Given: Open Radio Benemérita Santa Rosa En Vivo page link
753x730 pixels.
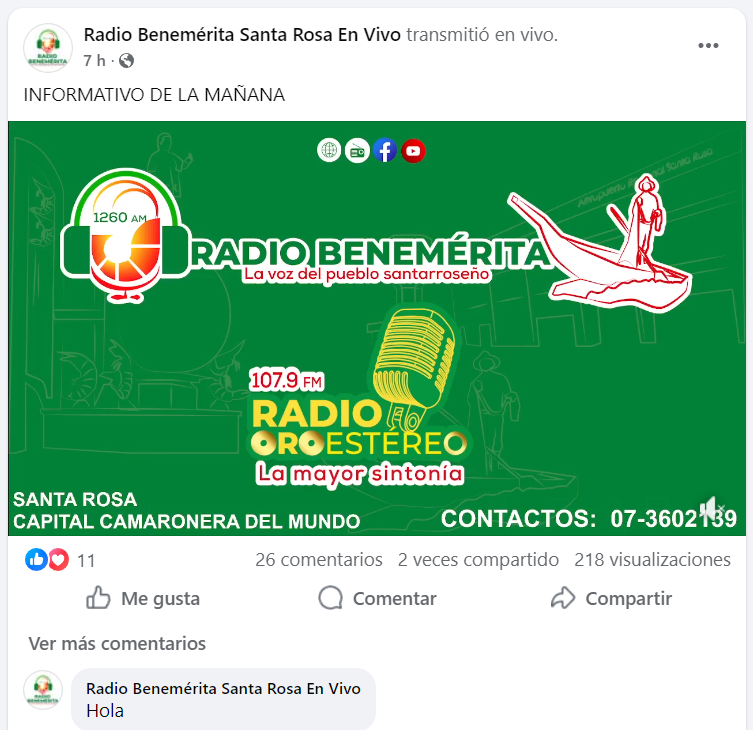Looking at the screenshot, I should click(242, 35).
